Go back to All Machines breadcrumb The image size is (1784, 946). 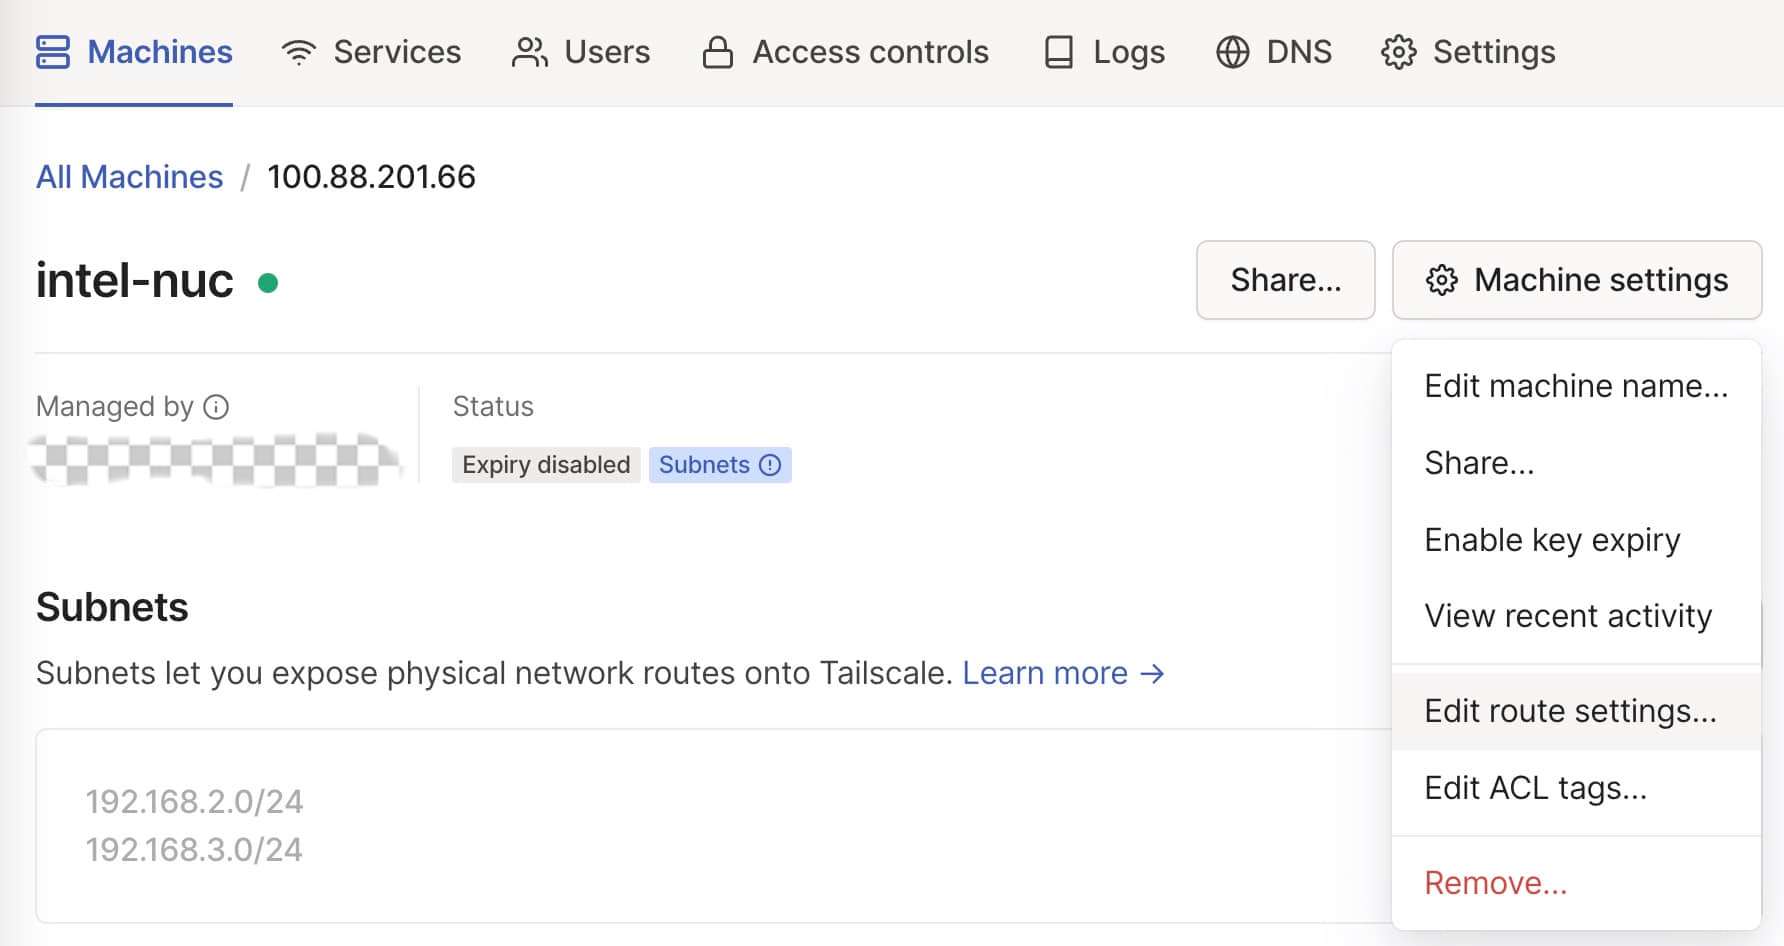click(x=130, y=177)
